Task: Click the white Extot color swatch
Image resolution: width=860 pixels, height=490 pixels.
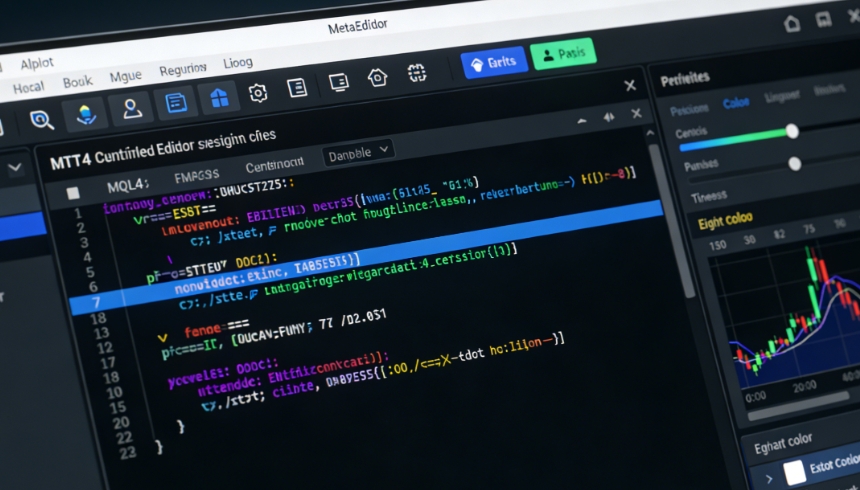Action: (x=794, y=472)
